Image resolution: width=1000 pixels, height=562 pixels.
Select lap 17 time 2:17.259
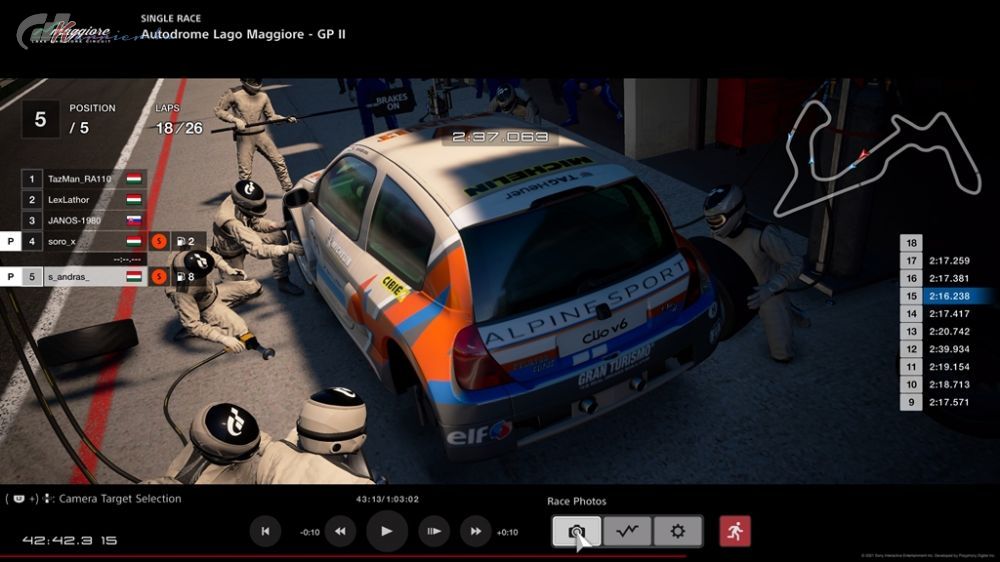[937, 260]
